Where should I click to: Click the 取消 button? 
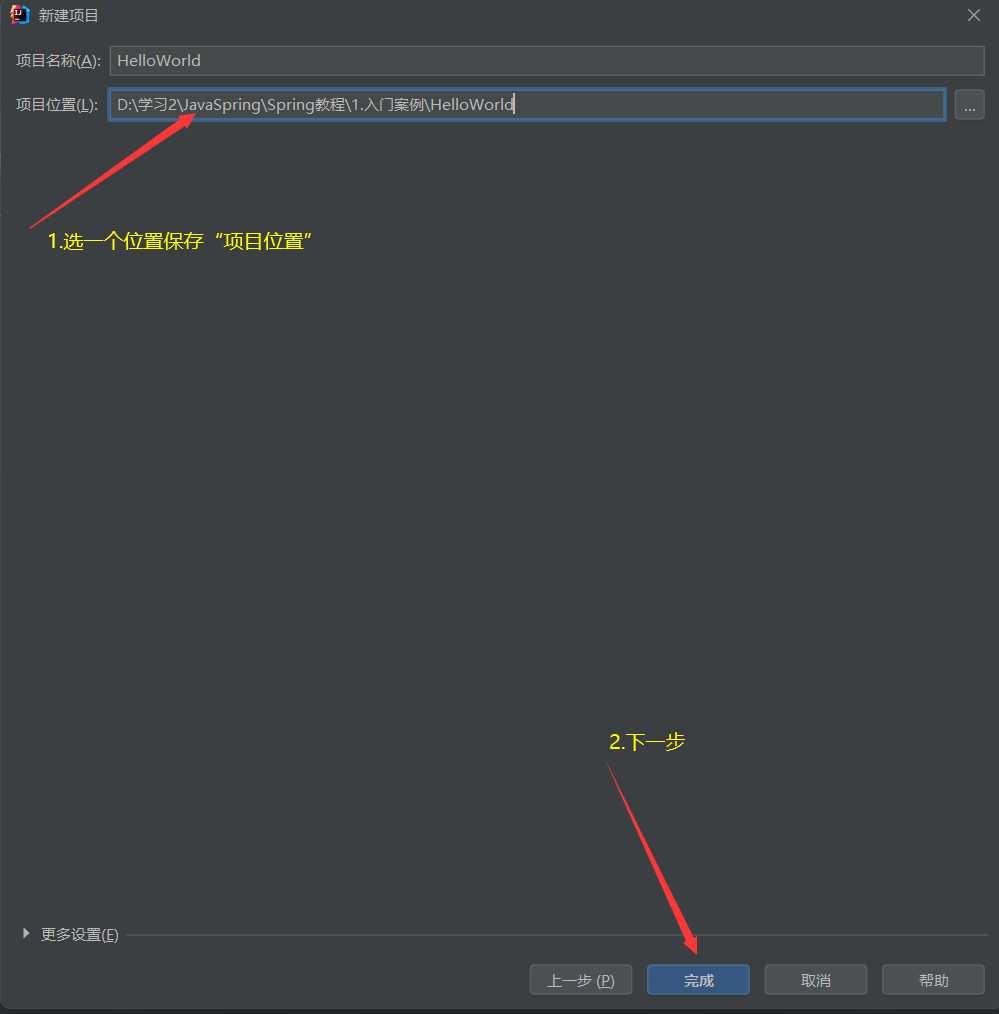coord(815,980)
